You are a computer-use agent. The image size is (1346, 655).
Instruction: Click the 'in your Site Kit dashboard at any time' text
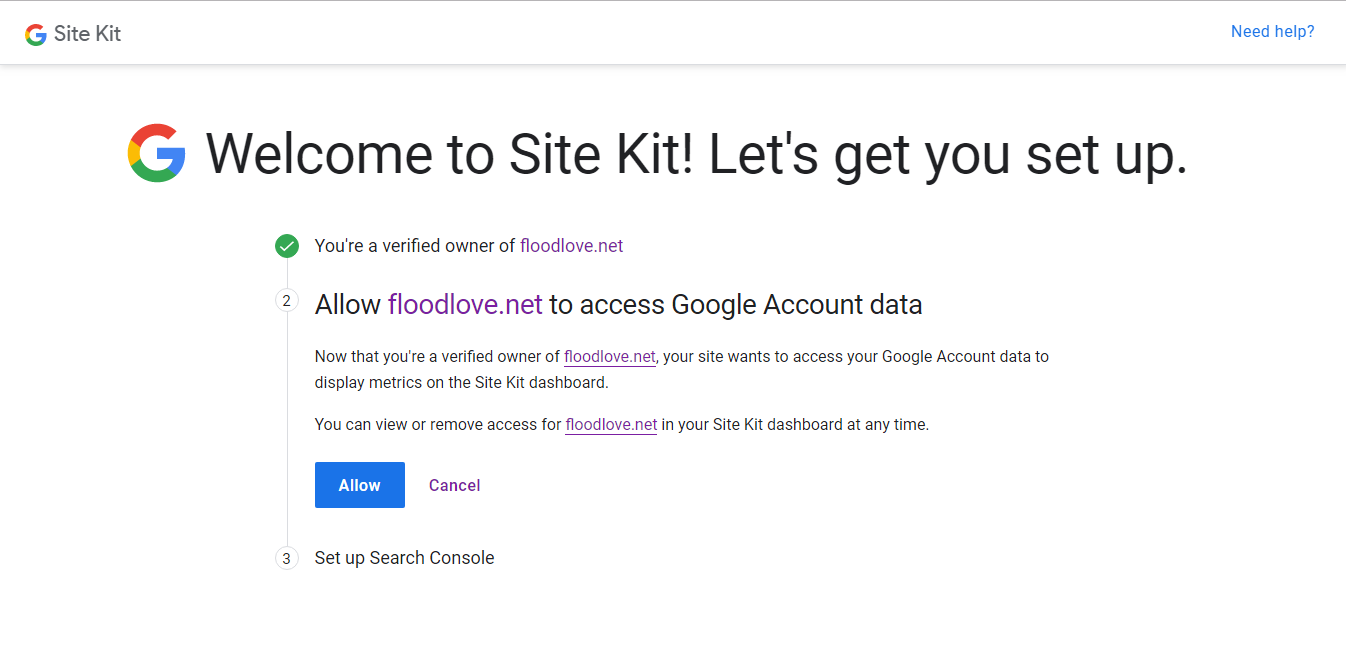795,424
